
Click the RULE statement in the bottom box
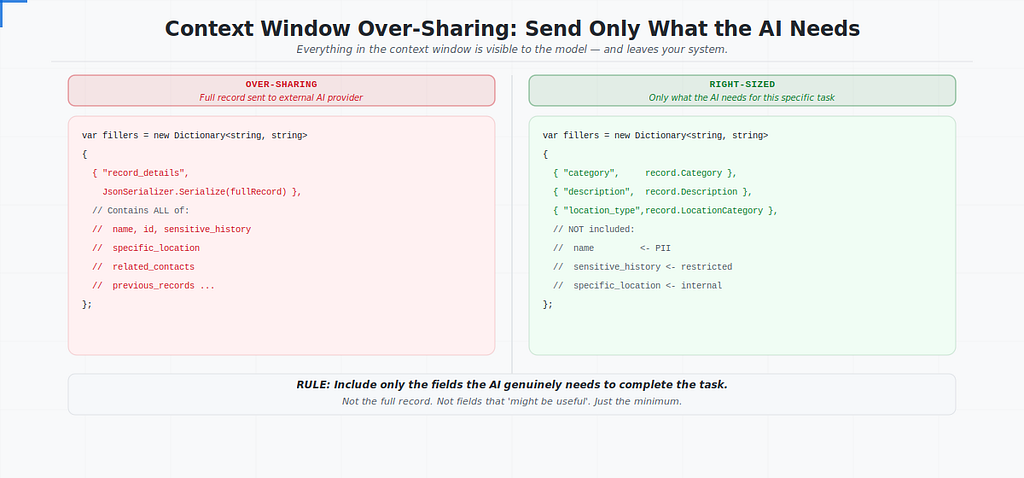click(x=512, y=385)
